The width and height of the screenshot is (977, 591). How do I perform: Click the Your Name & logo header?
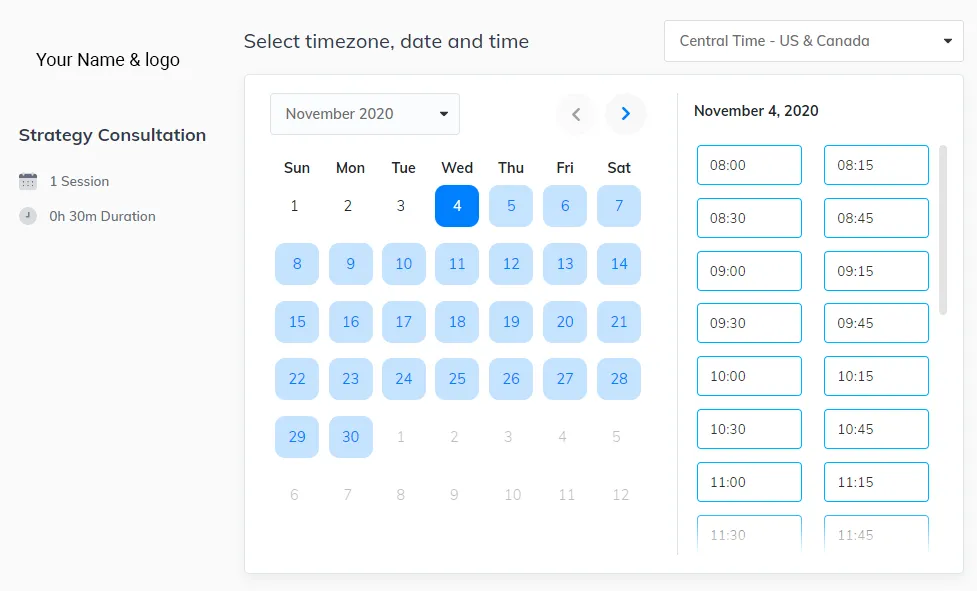point(108,60)
